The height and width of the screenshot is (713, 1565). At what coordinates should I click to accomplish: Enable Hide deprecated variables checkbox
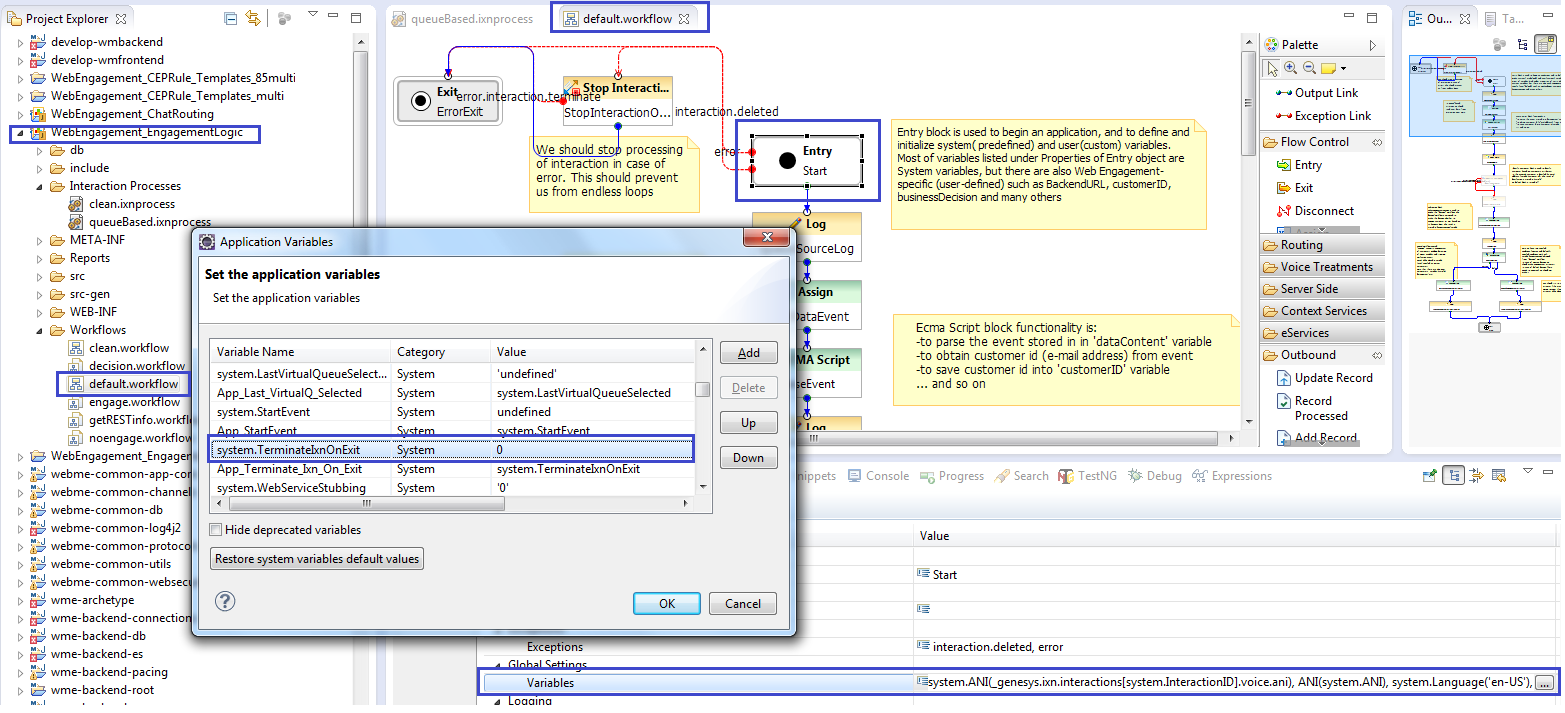pyautogui.click(x=216, y=530)
